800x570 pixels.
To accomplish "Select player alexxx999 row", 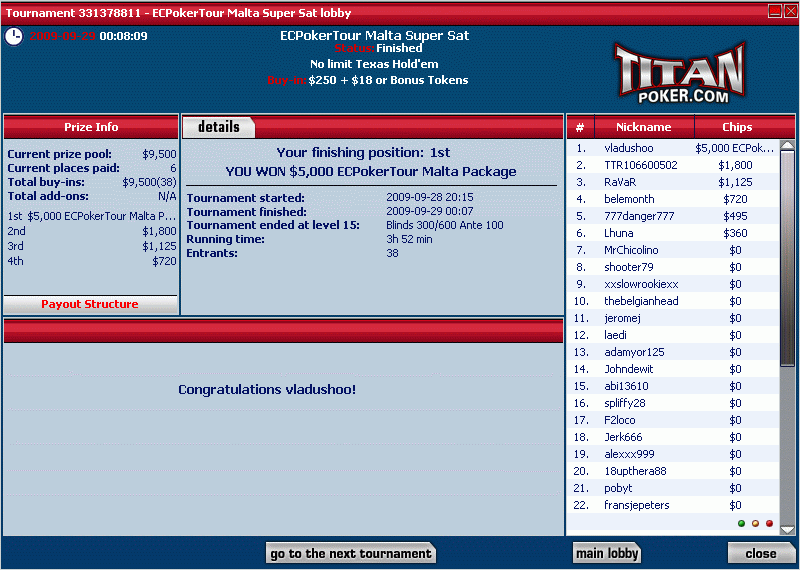I will [673, 454].
